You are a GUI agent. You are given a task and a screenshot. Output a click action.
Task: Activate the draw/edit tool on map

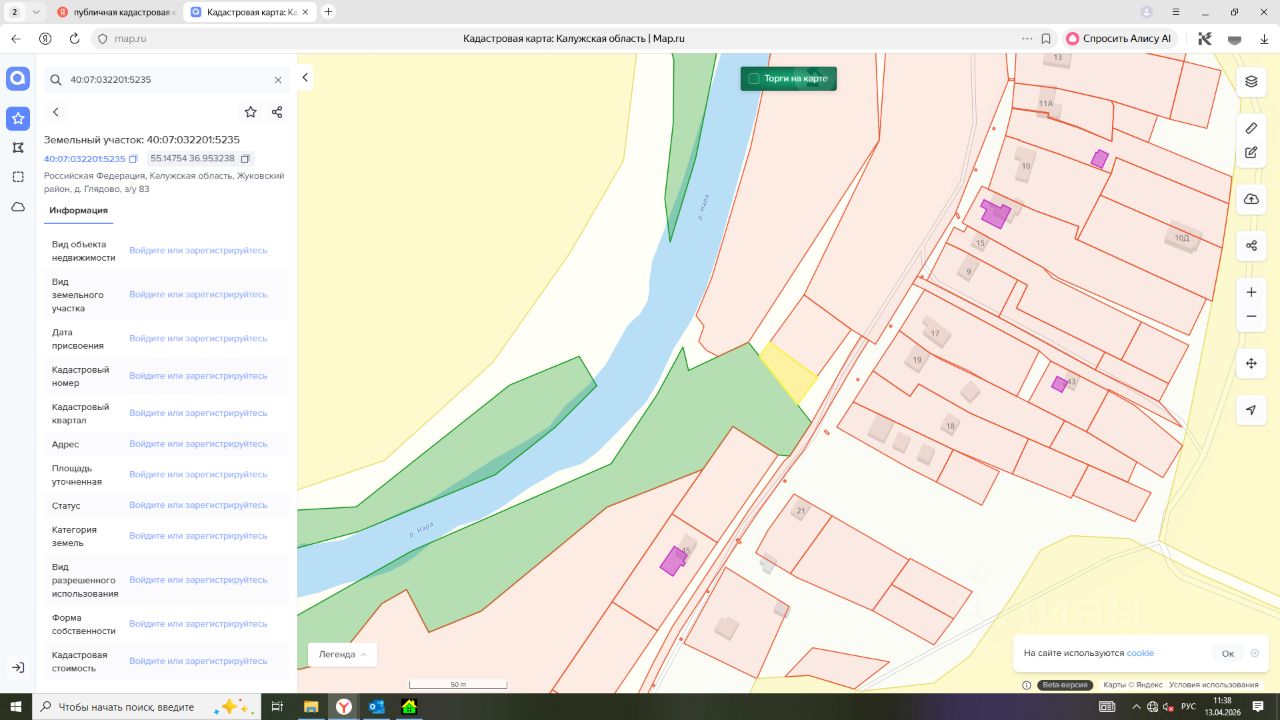pos(1251,153)
